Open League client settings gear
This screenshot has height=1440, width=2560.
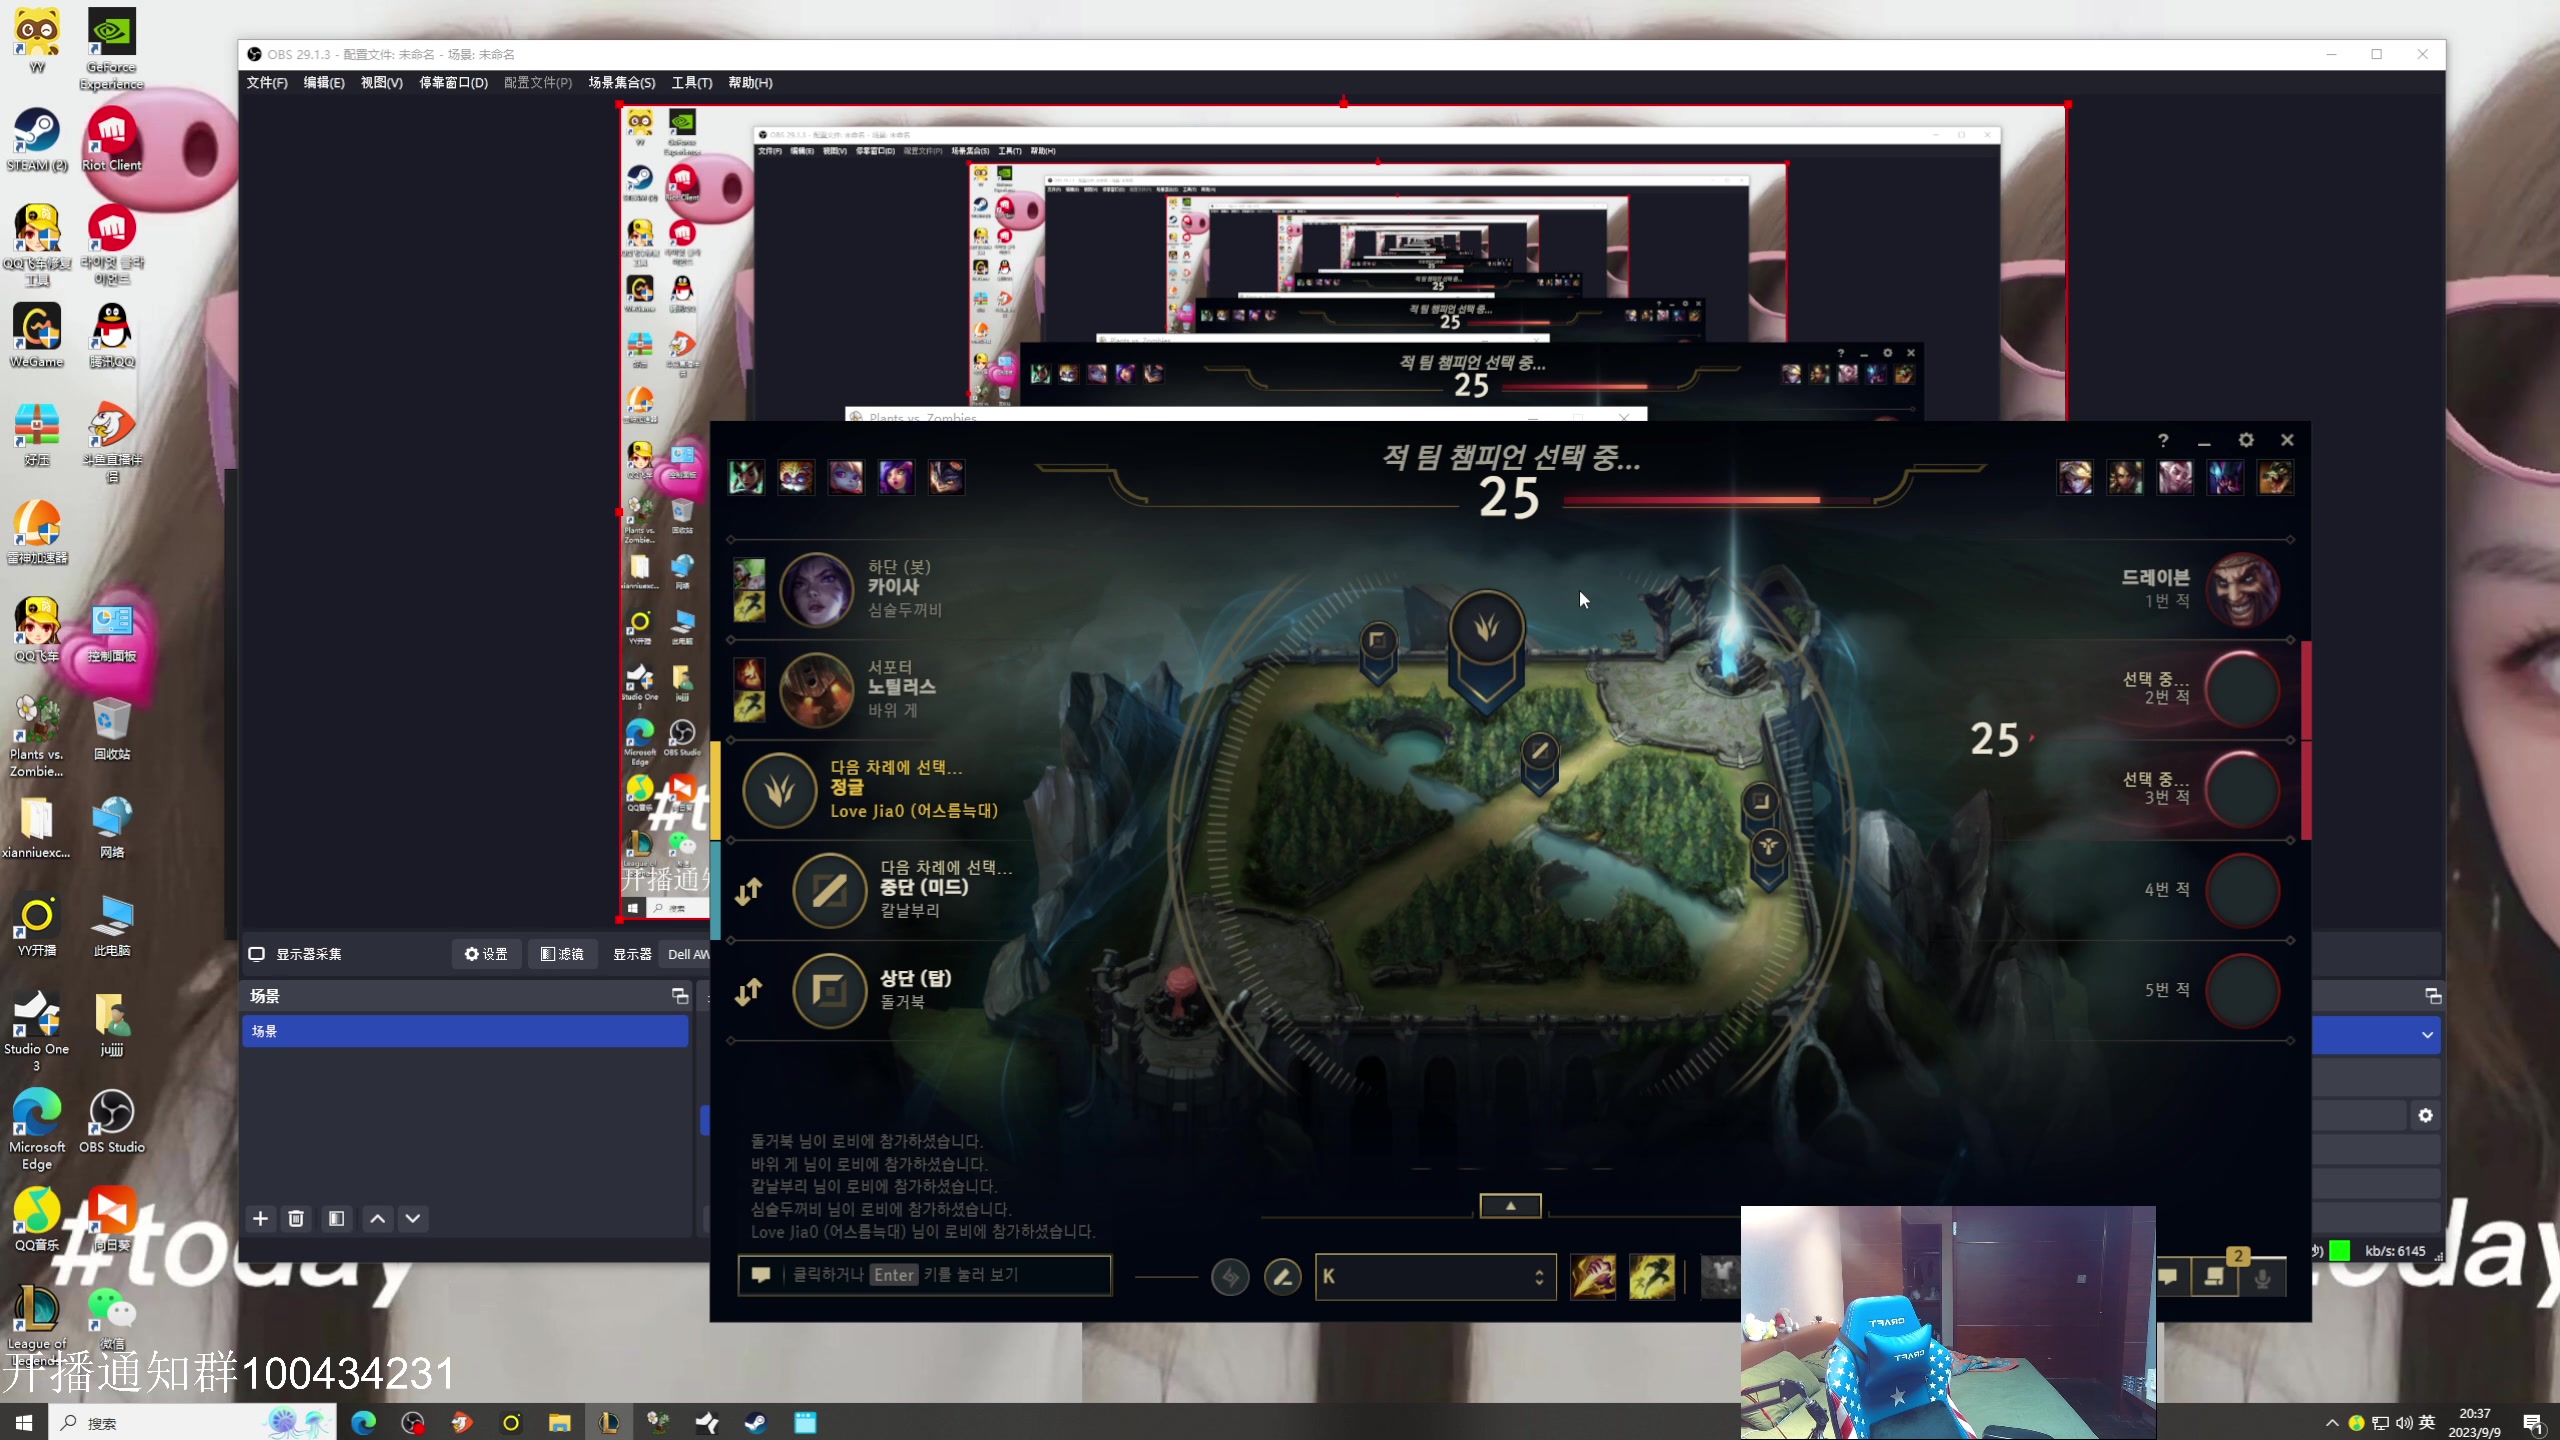[2246, 440]
